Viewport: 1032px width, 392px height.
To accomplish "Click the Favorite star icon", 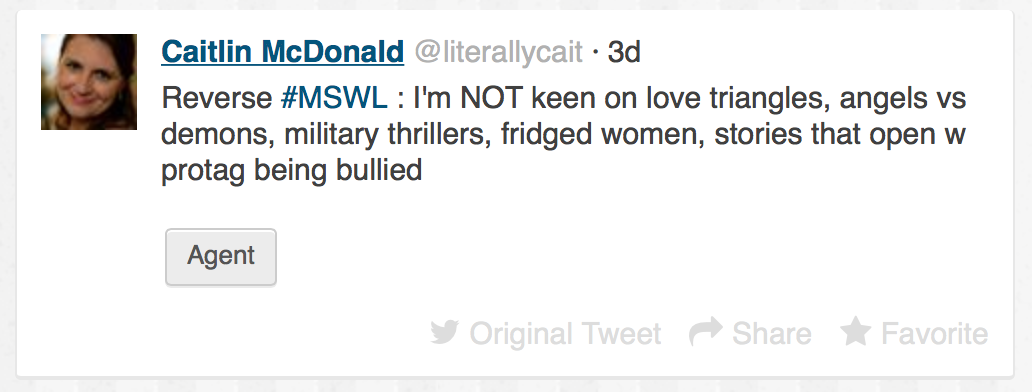I will (x=856, y=331).
